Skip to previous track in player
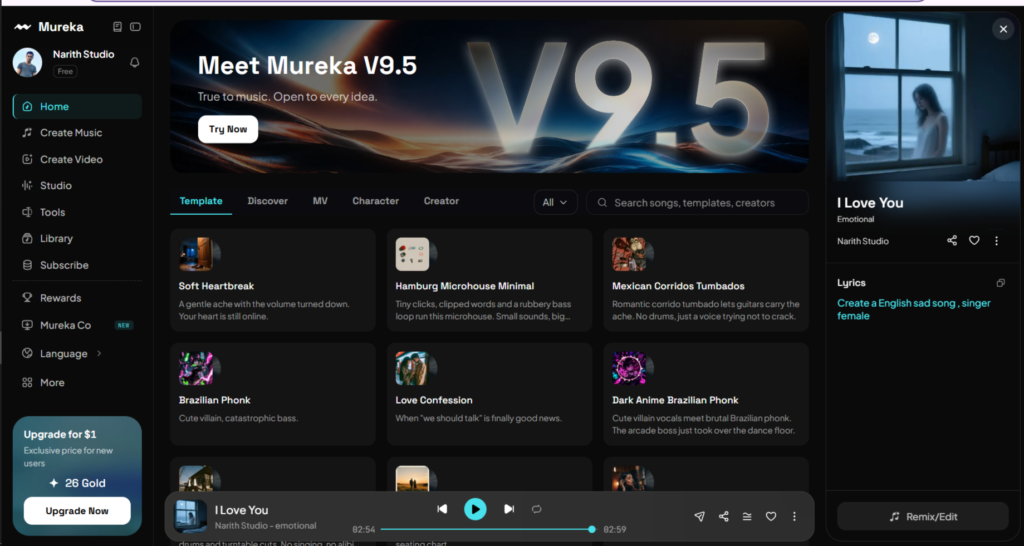The height and width of the screenshot is (546, 1024). pos(442,509)
